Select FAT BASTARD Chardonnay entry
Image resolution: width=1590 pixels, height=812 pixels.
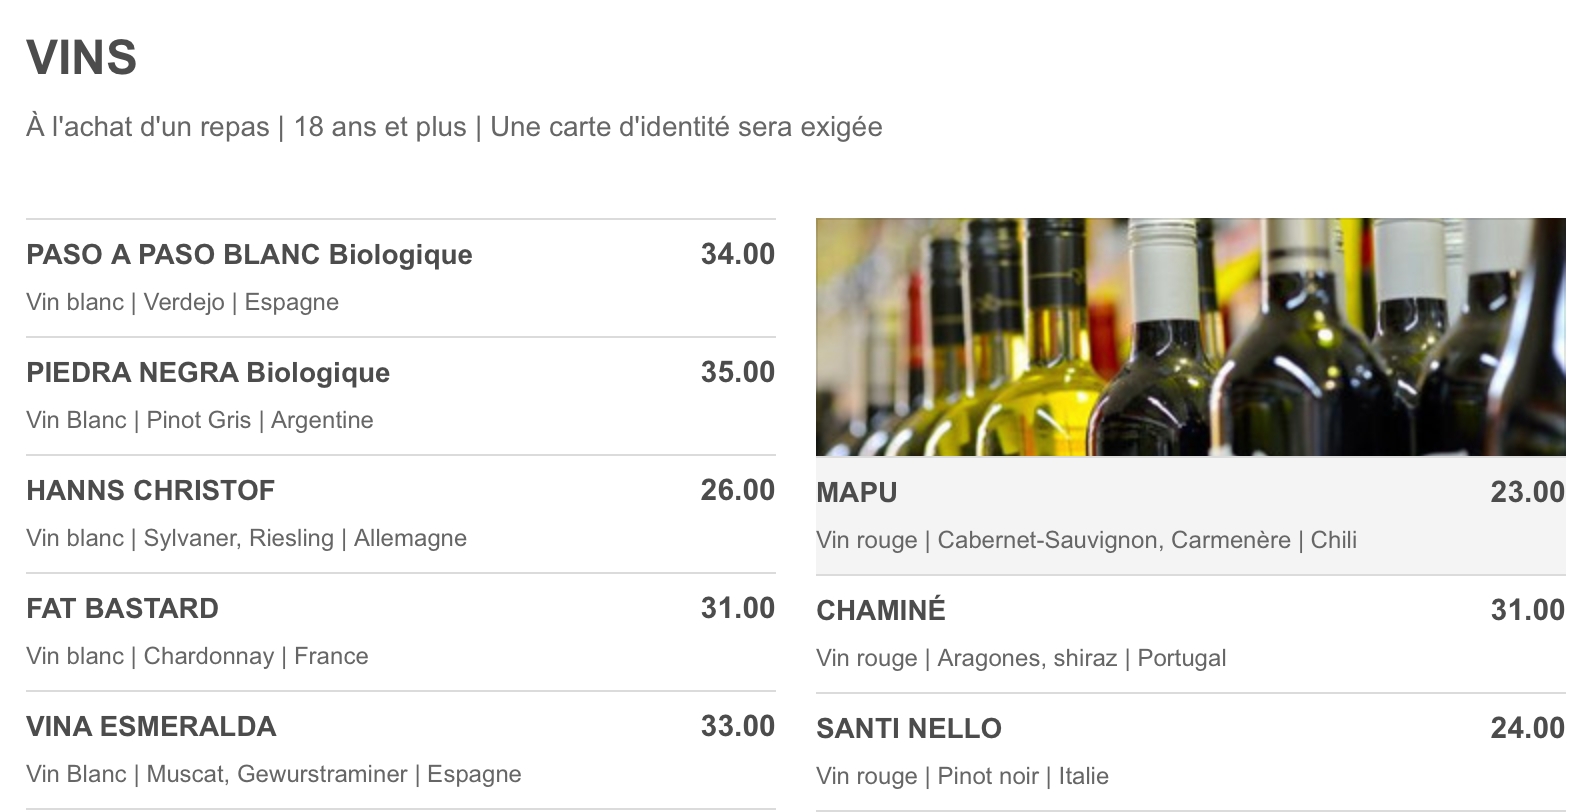click(400, 632)
